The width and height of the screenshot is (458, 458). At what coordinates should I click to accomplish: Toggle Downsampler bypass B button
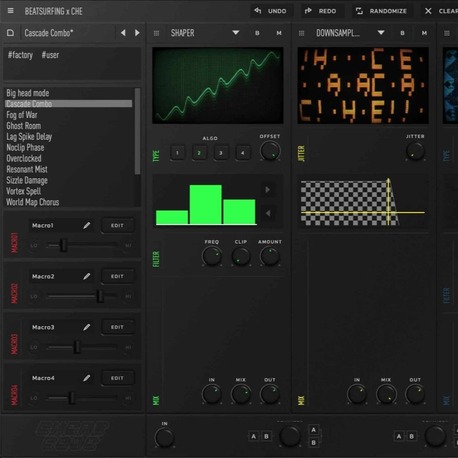(x=402, y=33)
